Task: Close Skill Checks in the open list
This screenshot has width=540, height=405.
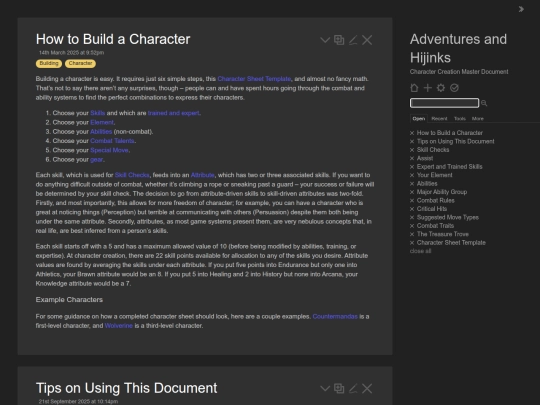Action: pos(412,150)
